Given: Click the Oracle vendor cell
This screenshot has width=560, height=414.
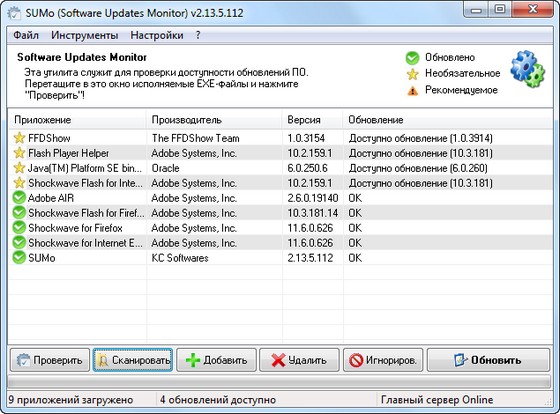Looking at the screenshot, I should 165,168.
